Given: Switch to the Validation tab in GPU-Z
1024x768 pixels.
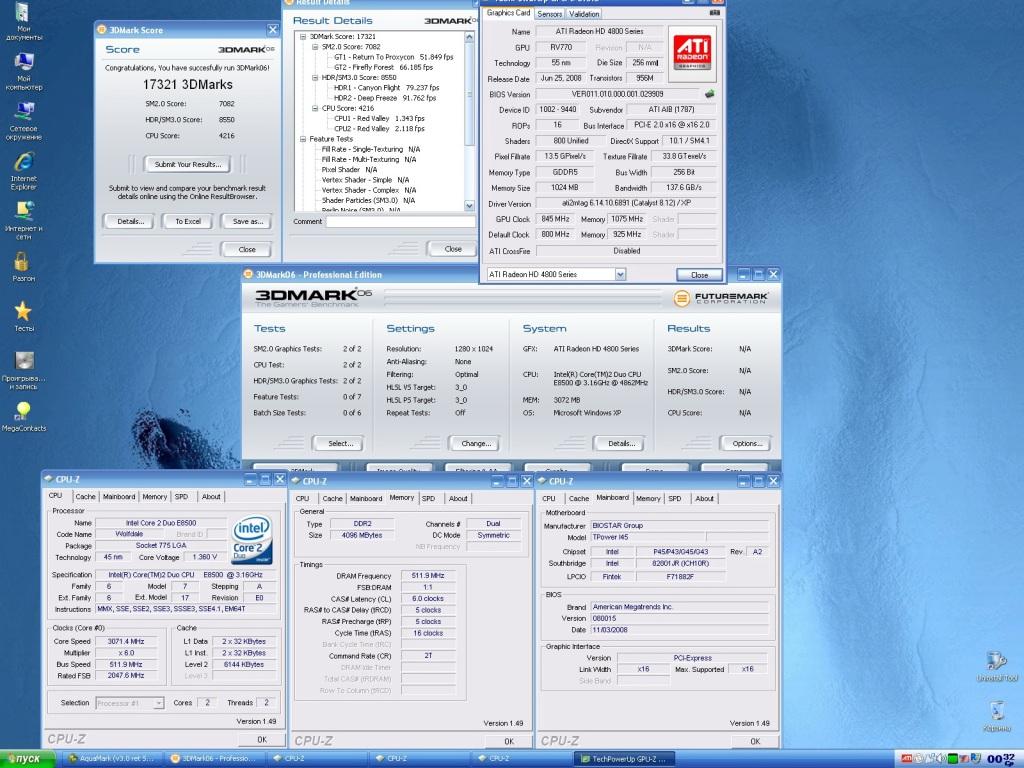Looking at the screenshot, I should pyautogui.click(x=583, y=14).
